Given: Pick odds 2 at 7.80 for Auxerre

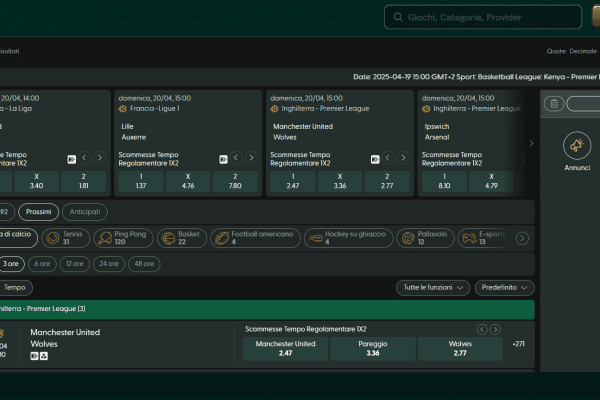Looking at the screenshot, I should coord(235,181).
